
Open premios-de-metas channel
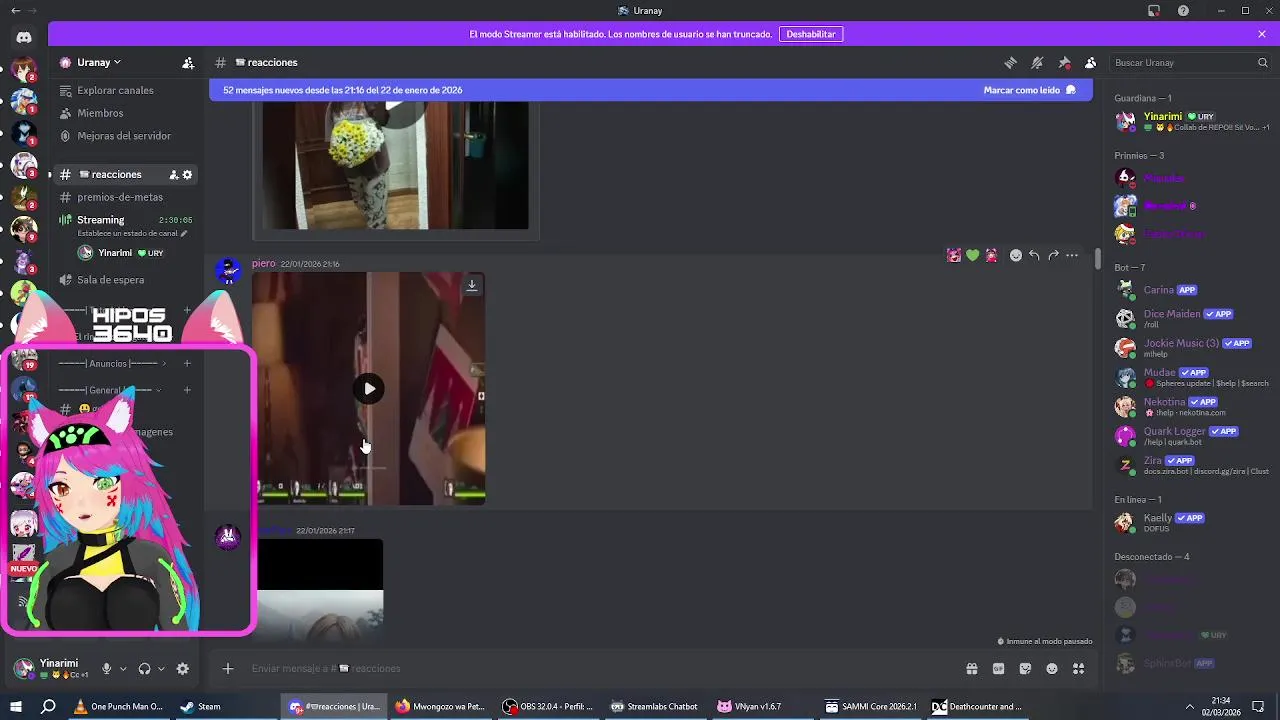click(120, 197)
